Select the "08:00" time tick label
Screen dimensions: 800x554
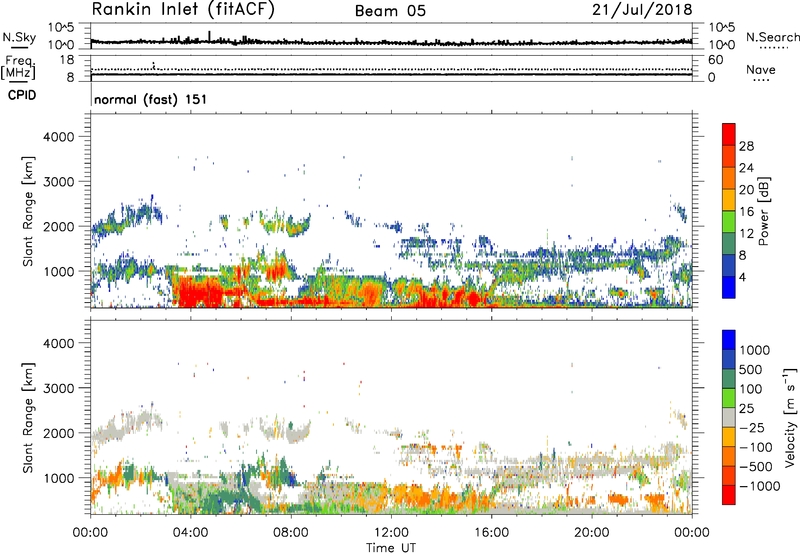(291, 533)
